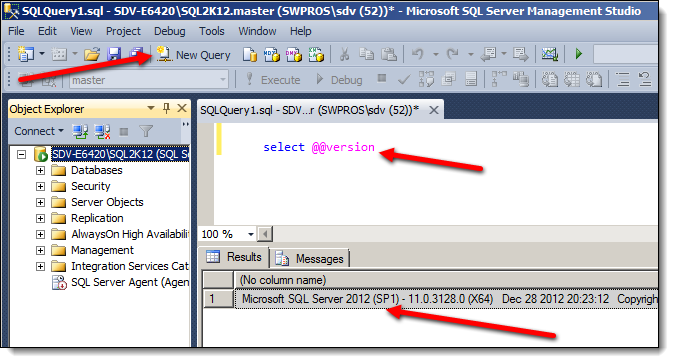Expand the Integration Services Catalogs folder
This screenshot has width=674, height=363.
pyautogui.click(x=40, y=266)
